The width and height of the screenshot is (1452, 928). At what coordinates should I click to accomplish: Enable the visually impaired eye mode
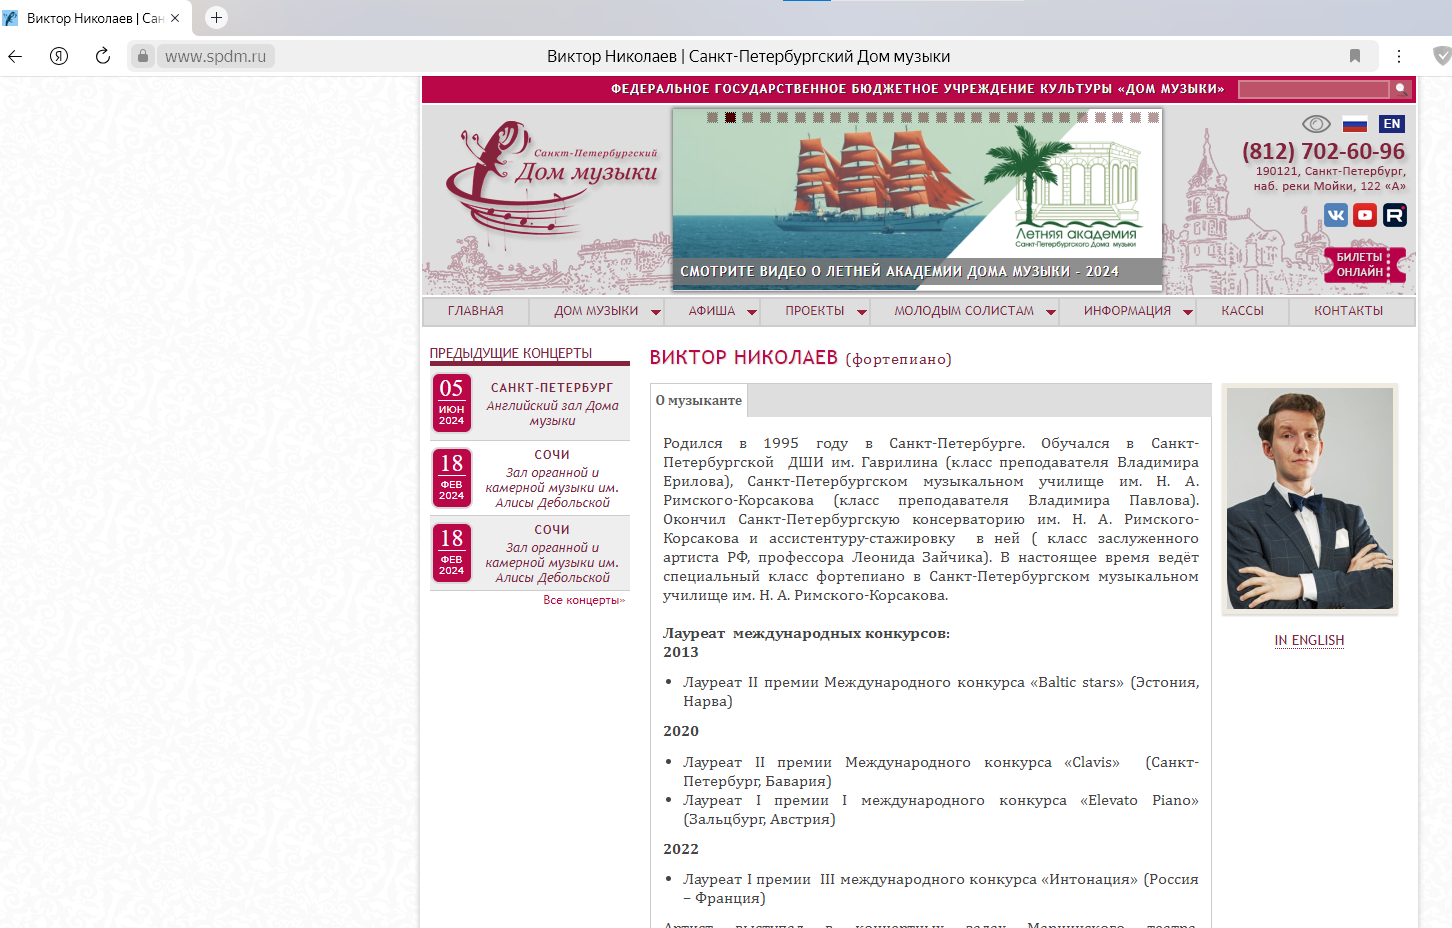1318,123
